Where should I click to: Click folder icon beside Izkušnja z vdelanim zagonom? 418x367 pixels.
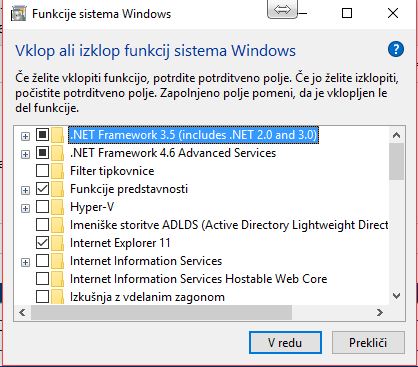coord(57,297)
